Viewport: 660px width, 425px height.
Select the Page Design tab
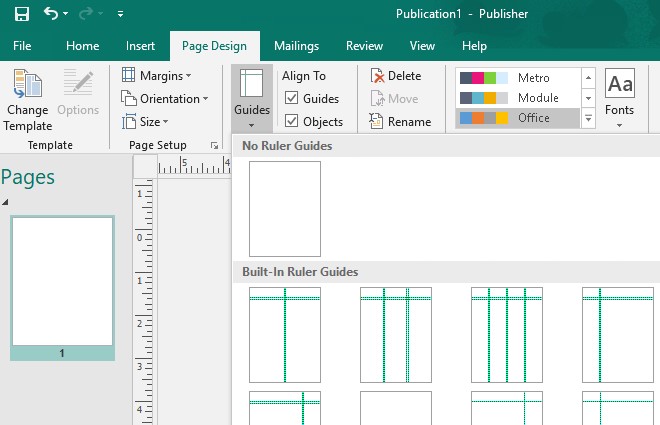click(215, 45)
